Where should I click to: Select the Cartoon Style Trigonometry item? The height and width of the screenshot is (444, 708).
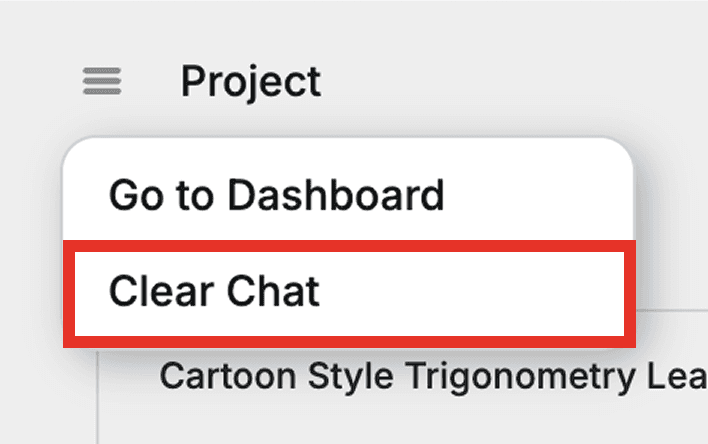pyautogui.click(x=432, y=376)
